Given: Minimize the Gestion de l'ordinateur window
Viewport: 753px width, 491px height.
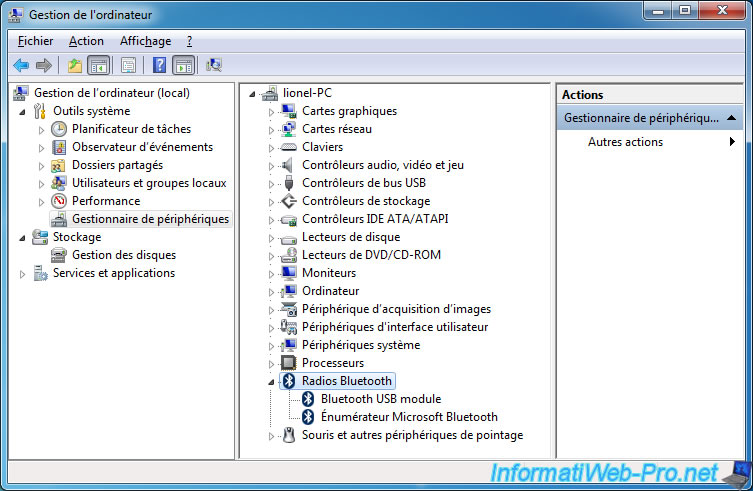Looking at the screenshot, I should (658, 11).
